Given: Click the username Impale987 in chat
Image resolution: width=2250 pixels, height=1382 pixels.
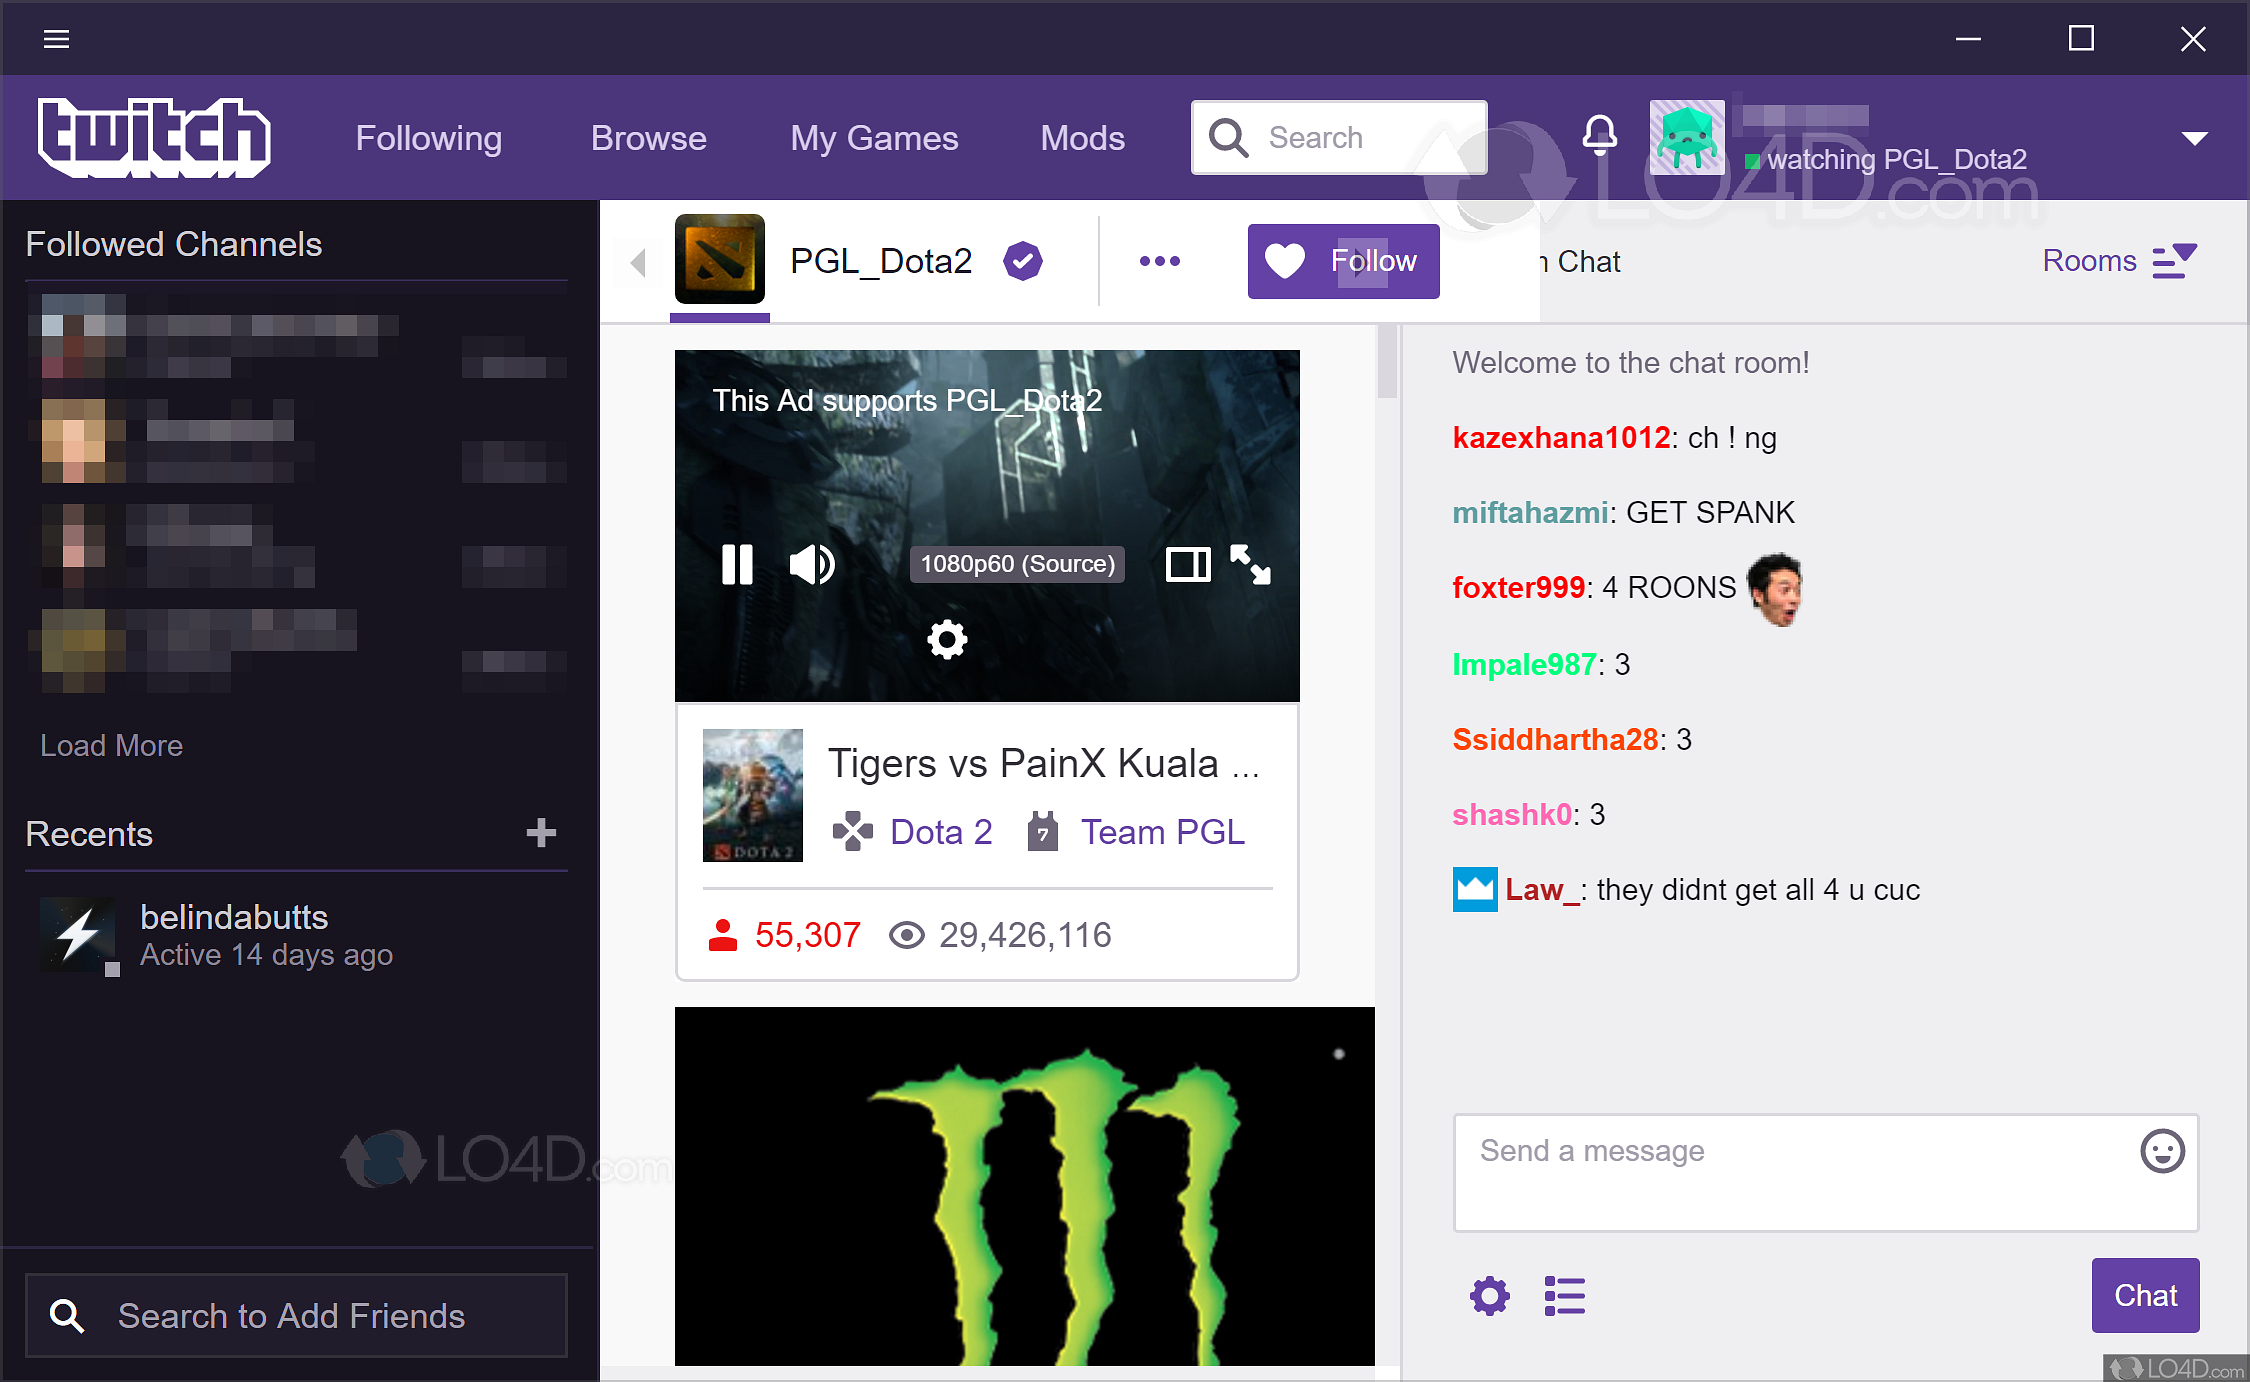Looking at the screenshot, I should (x=1524, y=665).
